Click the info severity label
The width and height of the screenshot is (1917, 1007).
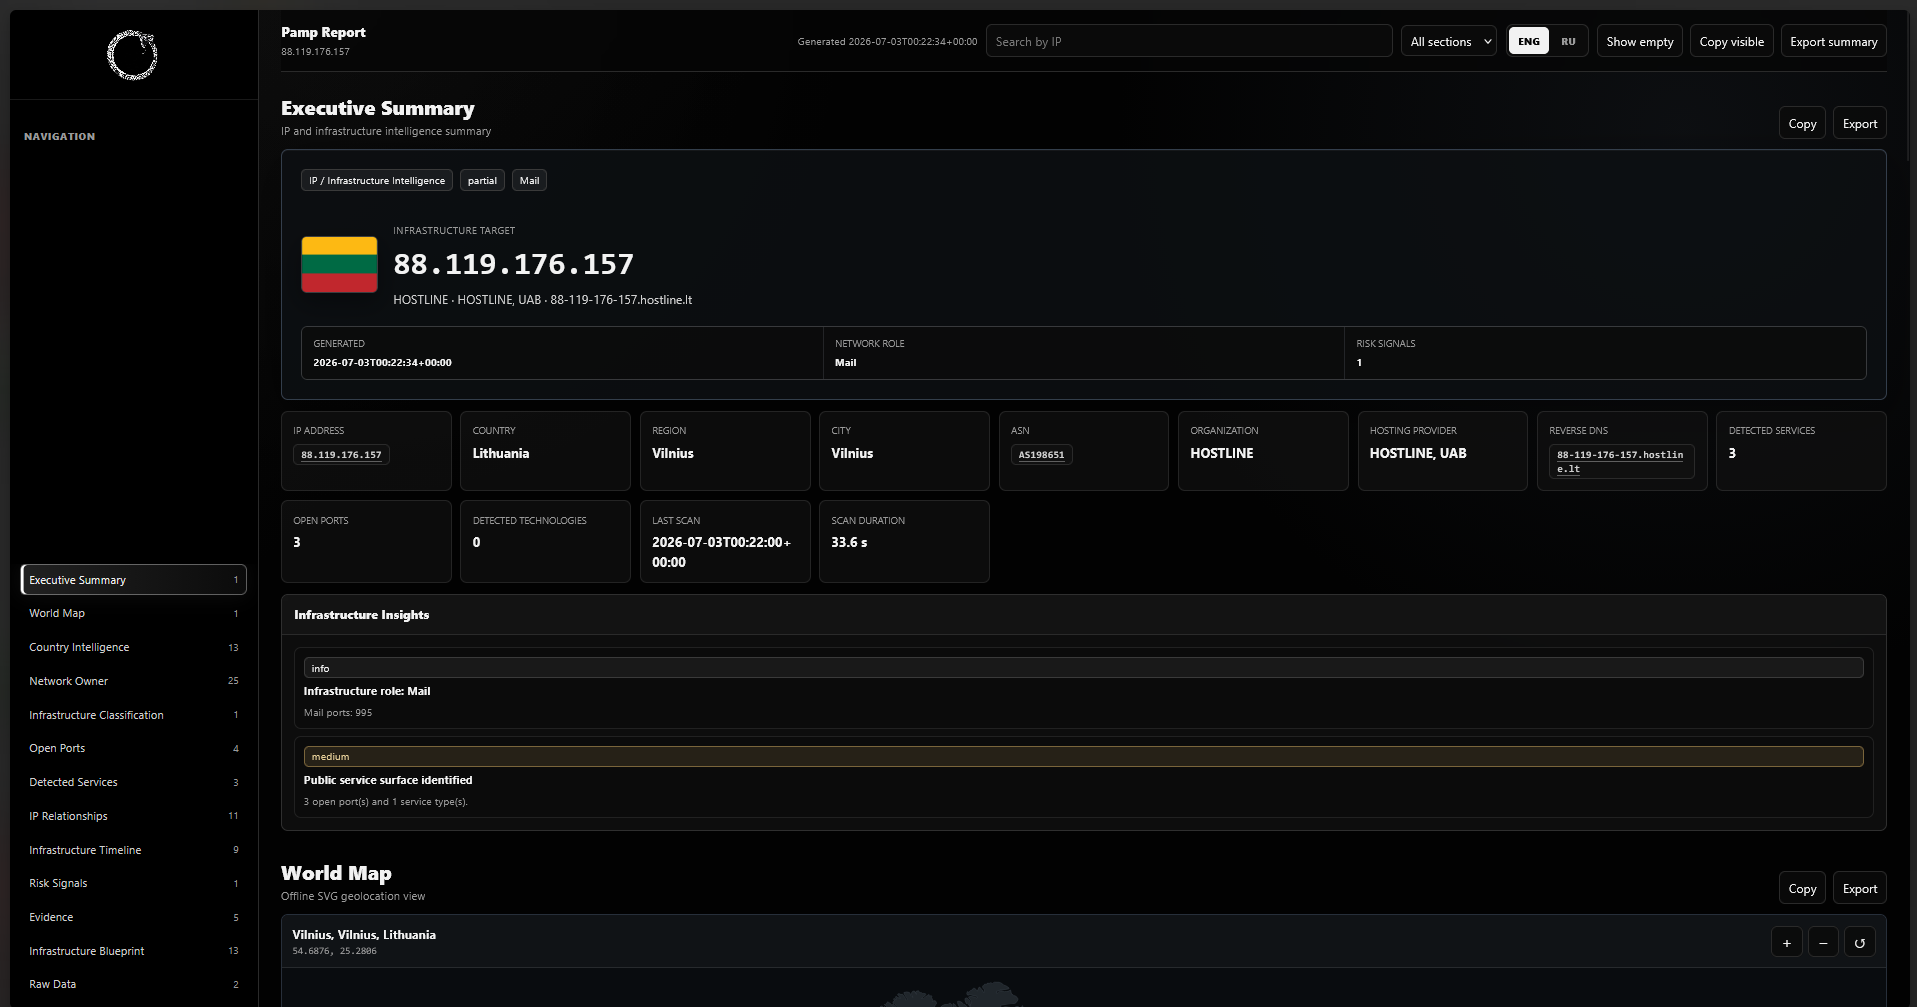click(1083, 668)
